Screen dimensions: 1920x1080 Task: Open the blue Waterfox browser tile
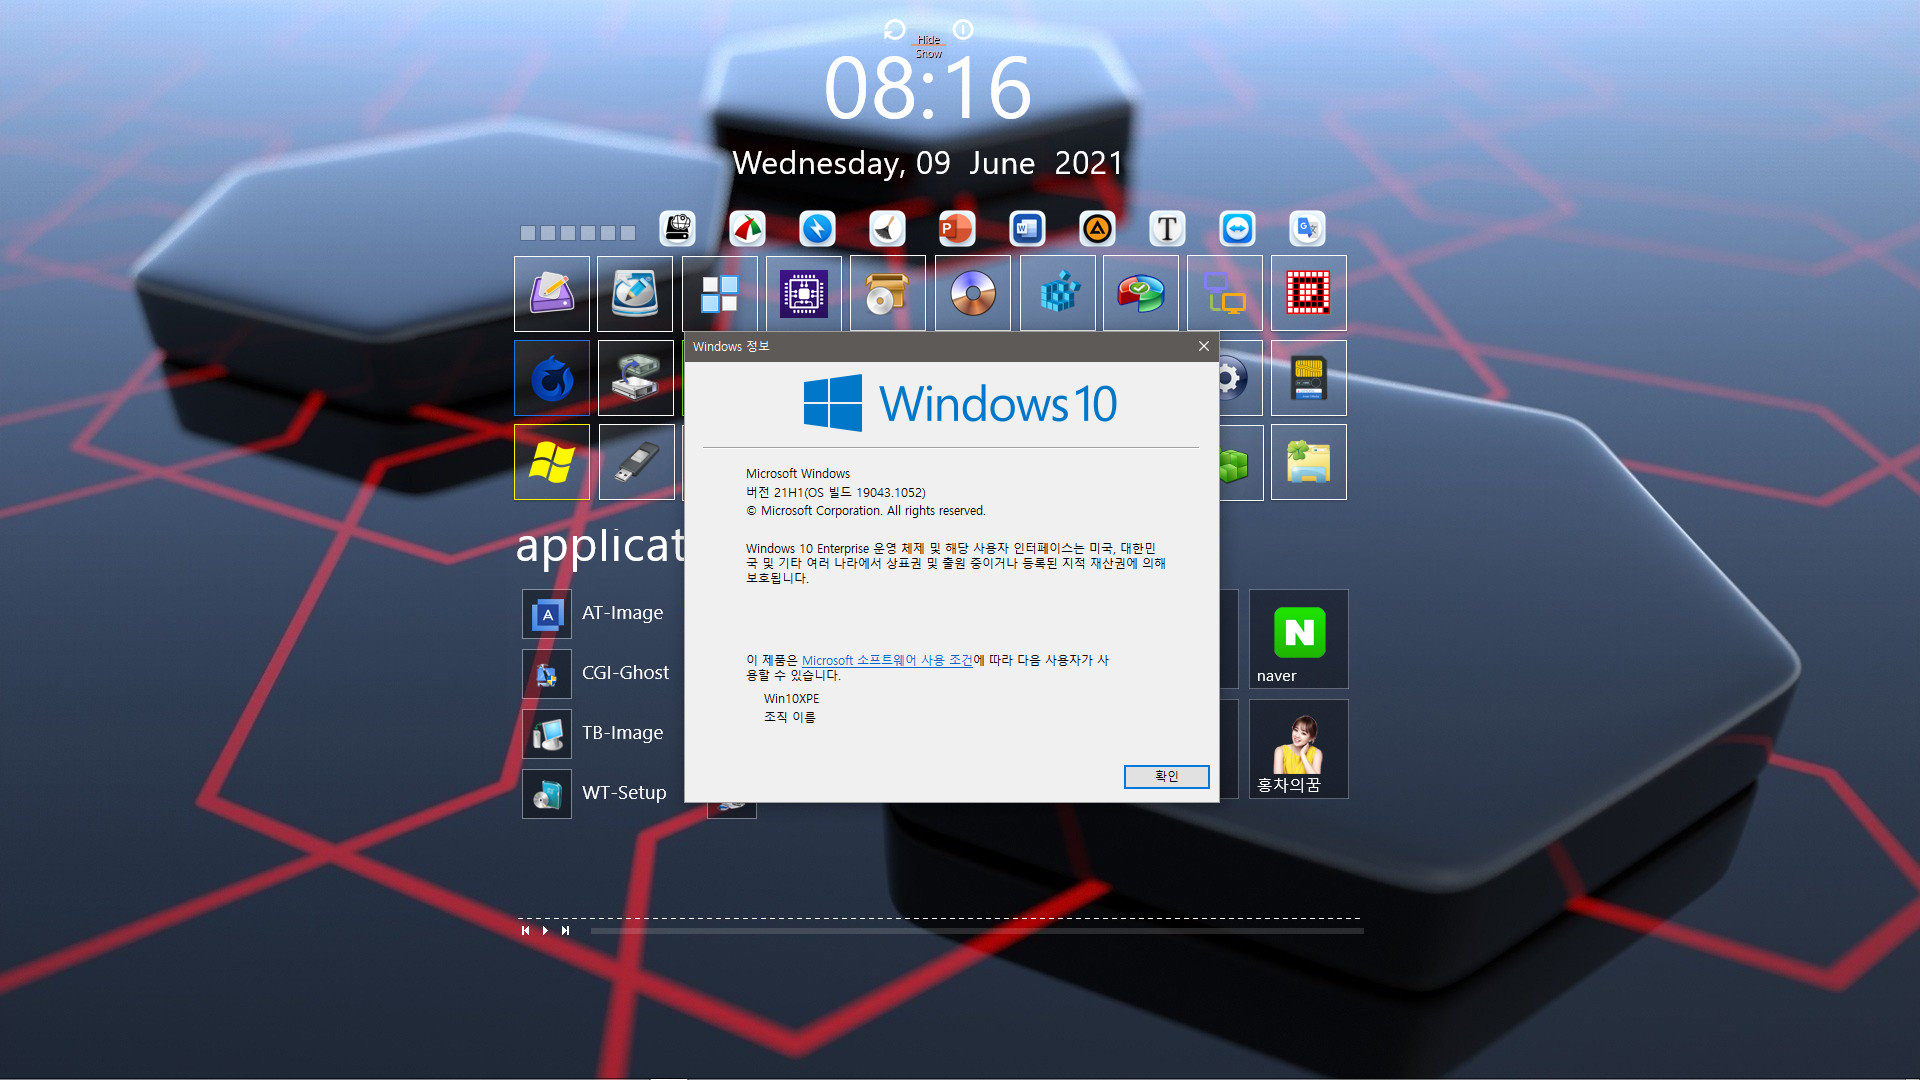[x=552, y=378]
